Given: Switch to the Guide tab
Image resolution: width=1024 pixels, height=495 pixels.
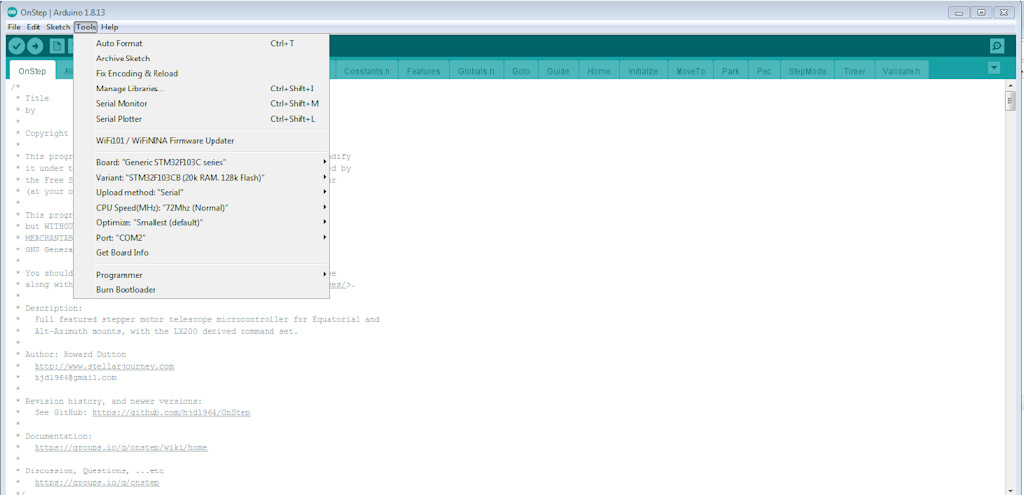Looking at the screenshot, I should 558,71.
